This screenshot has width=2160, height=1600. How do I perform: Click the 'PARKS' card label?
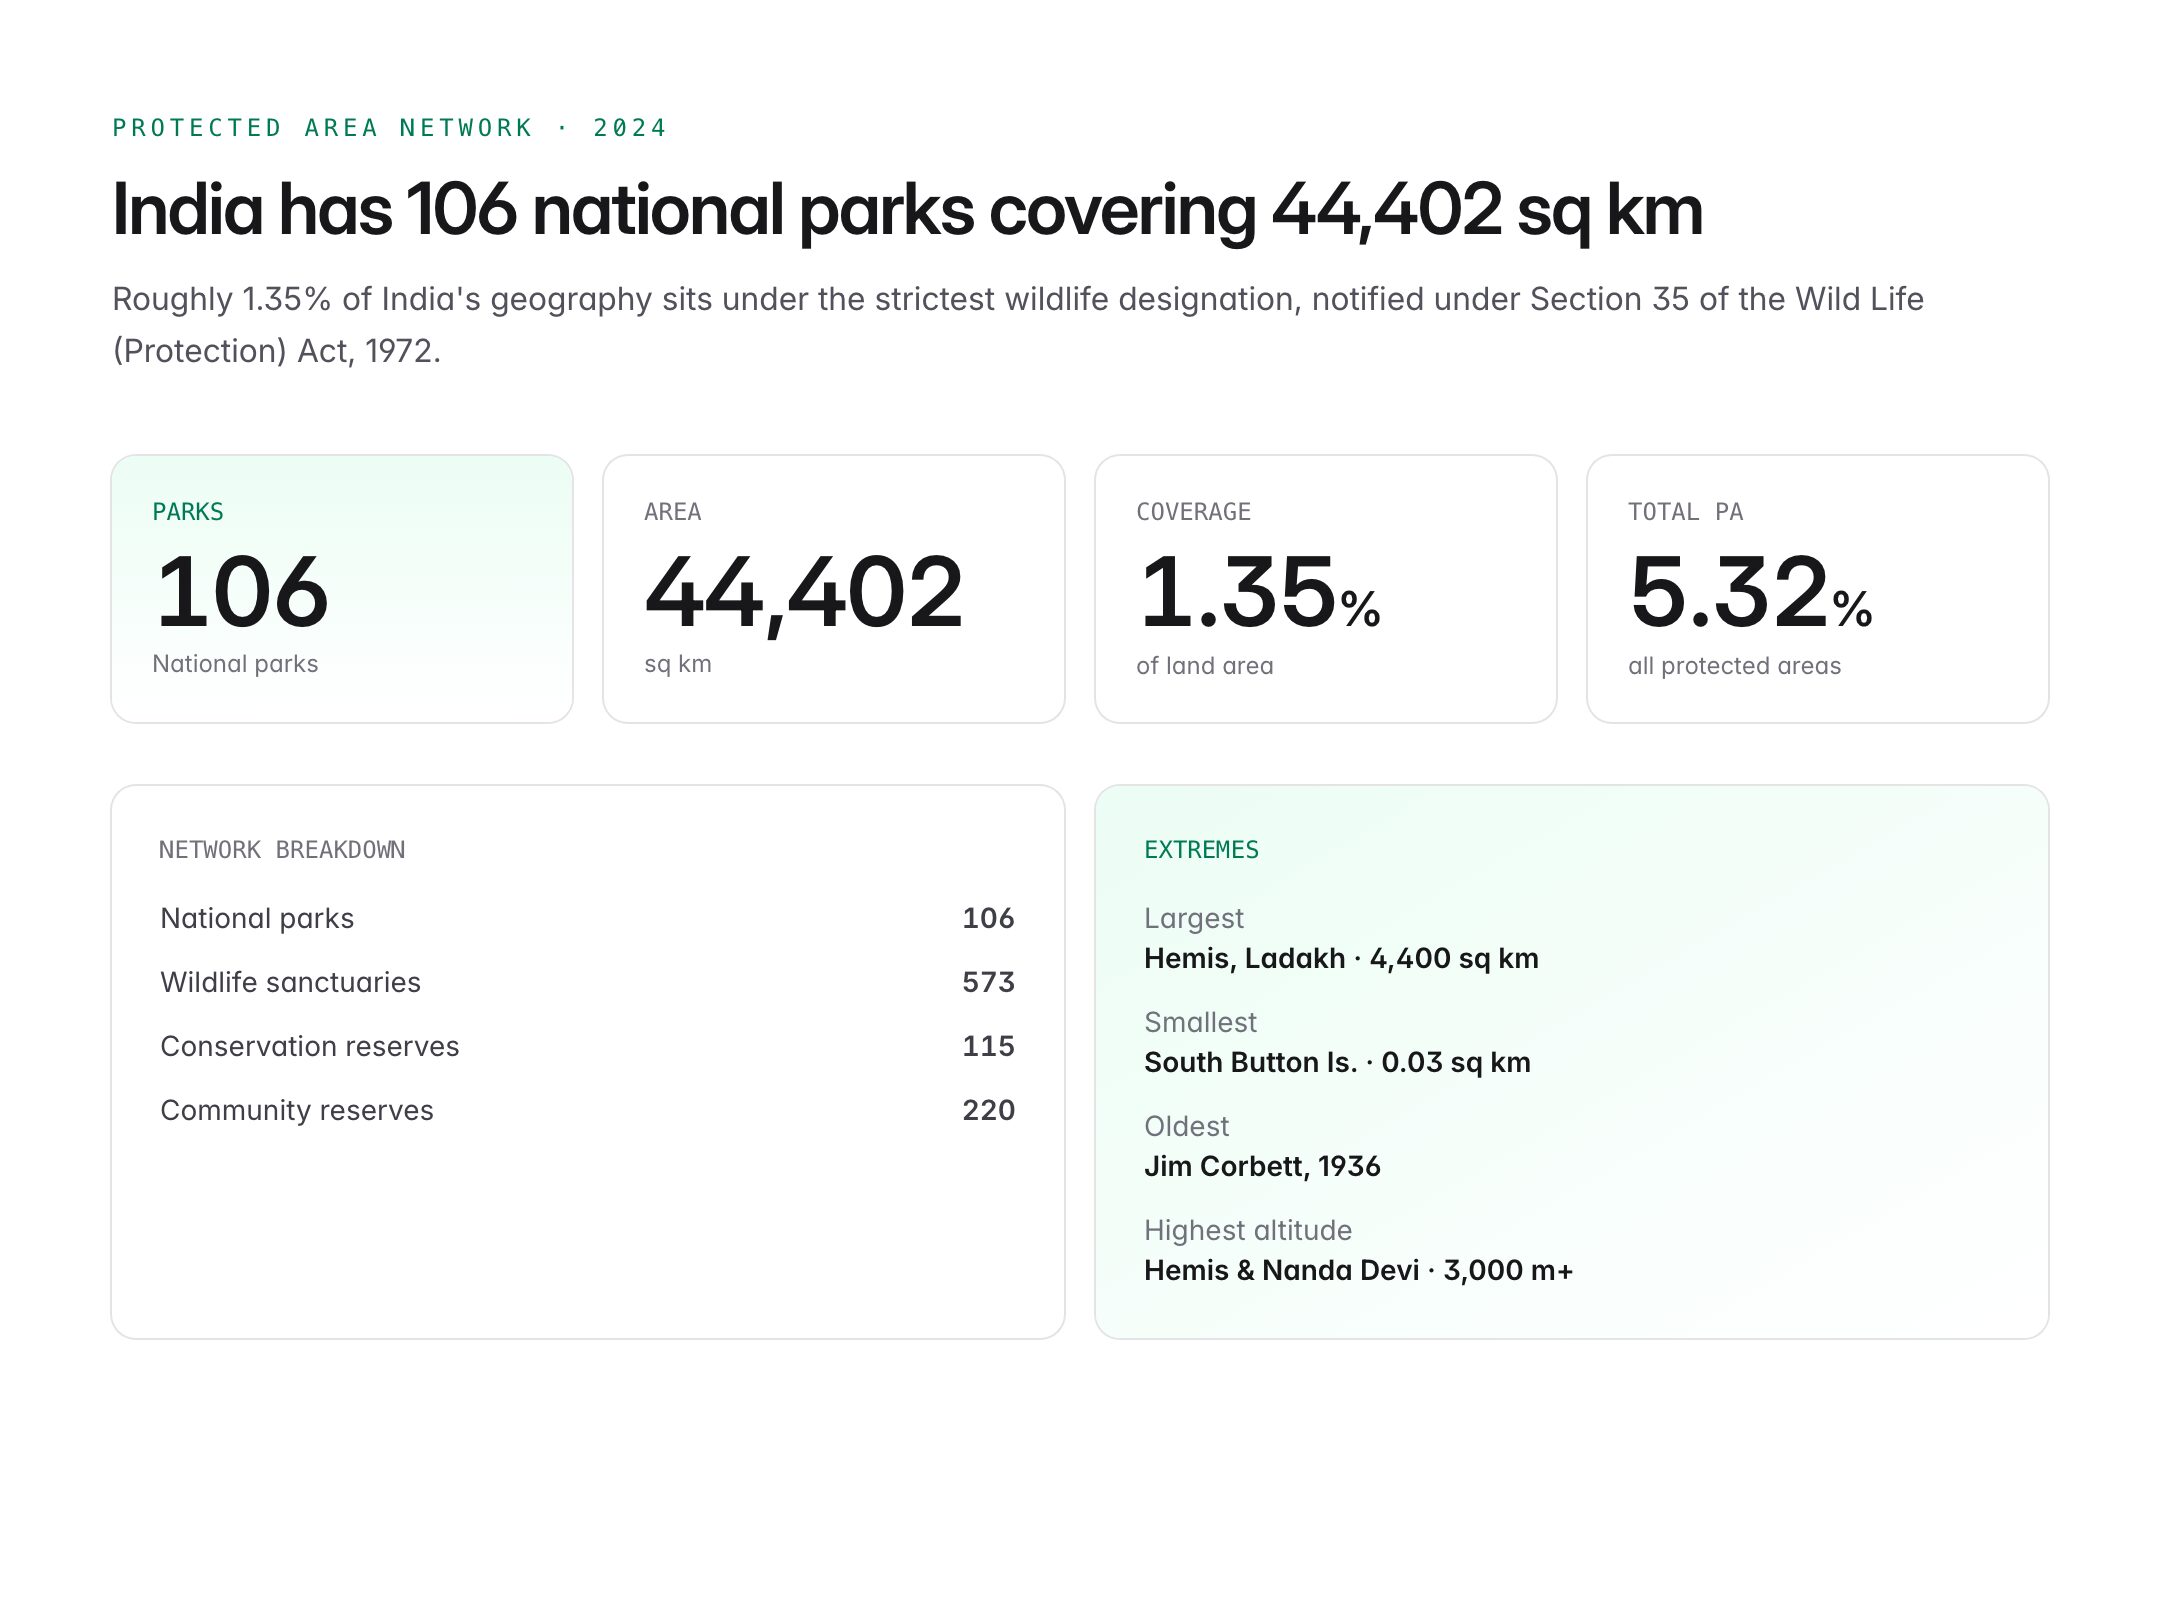(188, 512)
